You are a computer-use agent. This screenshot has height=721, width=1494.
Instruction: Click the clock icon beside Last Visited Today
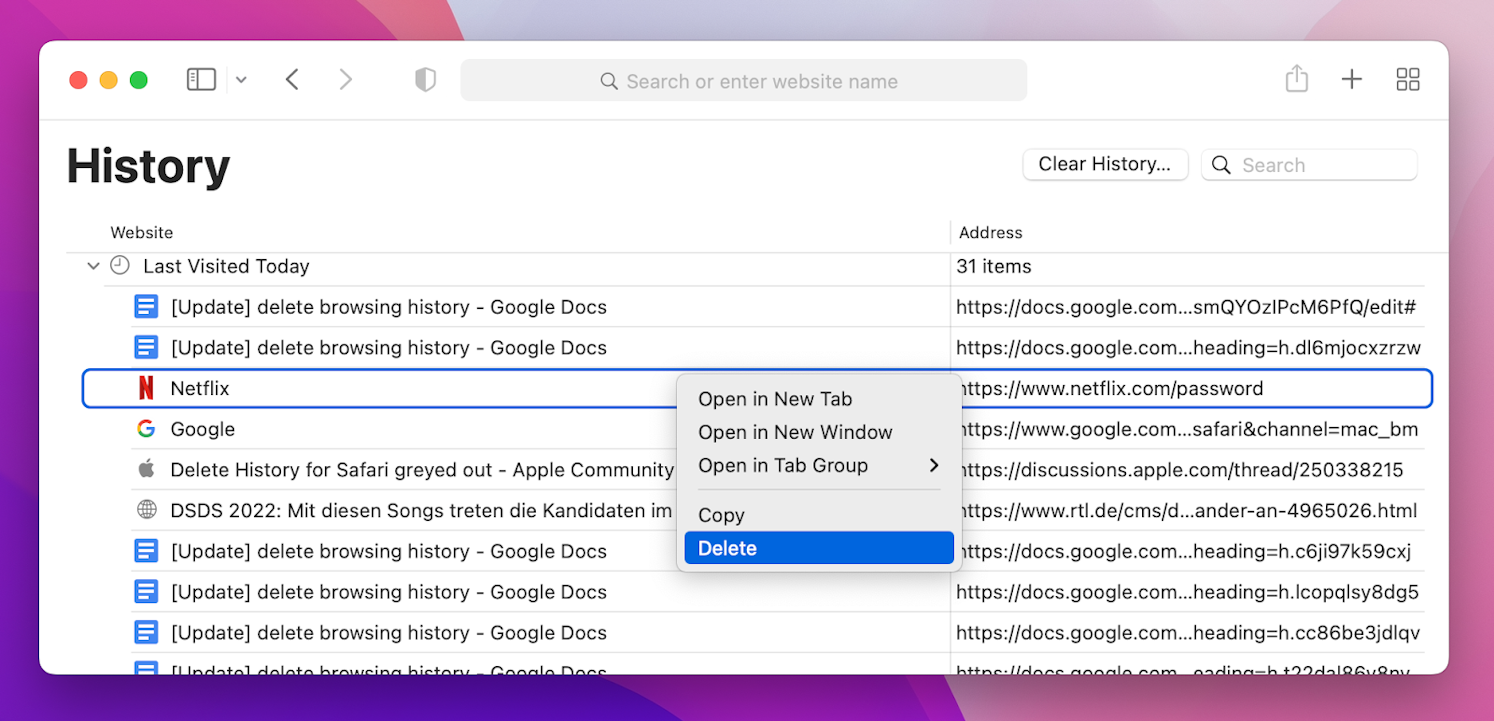coord(119,266)
